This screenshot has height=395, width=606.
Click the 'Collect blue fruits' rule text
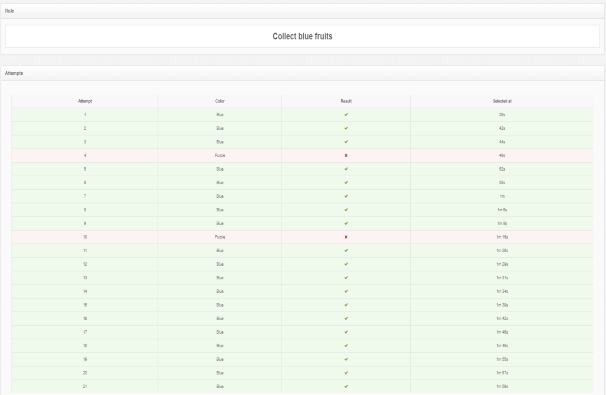pyautogui.click(x=302, y=36)
